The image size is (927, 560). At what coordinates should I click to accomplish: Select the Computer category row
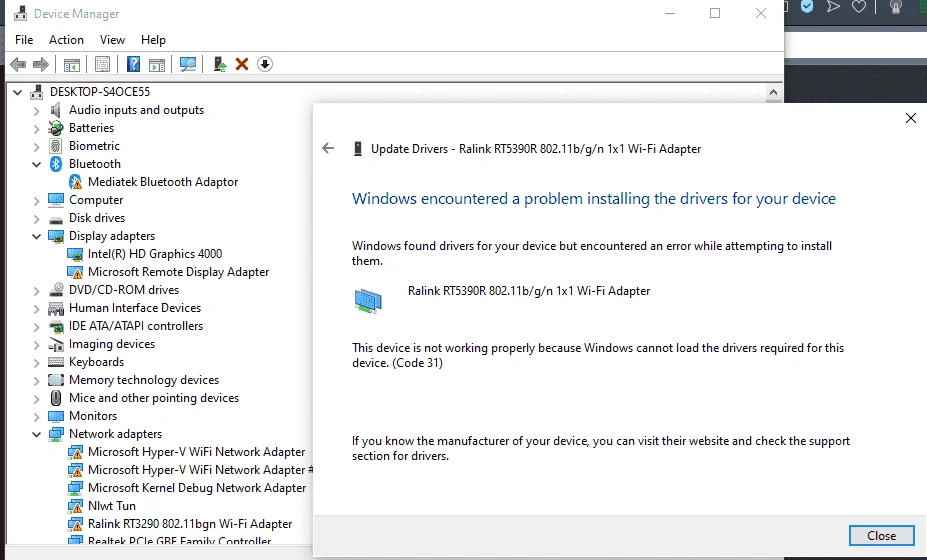click(x=96, y=200)
